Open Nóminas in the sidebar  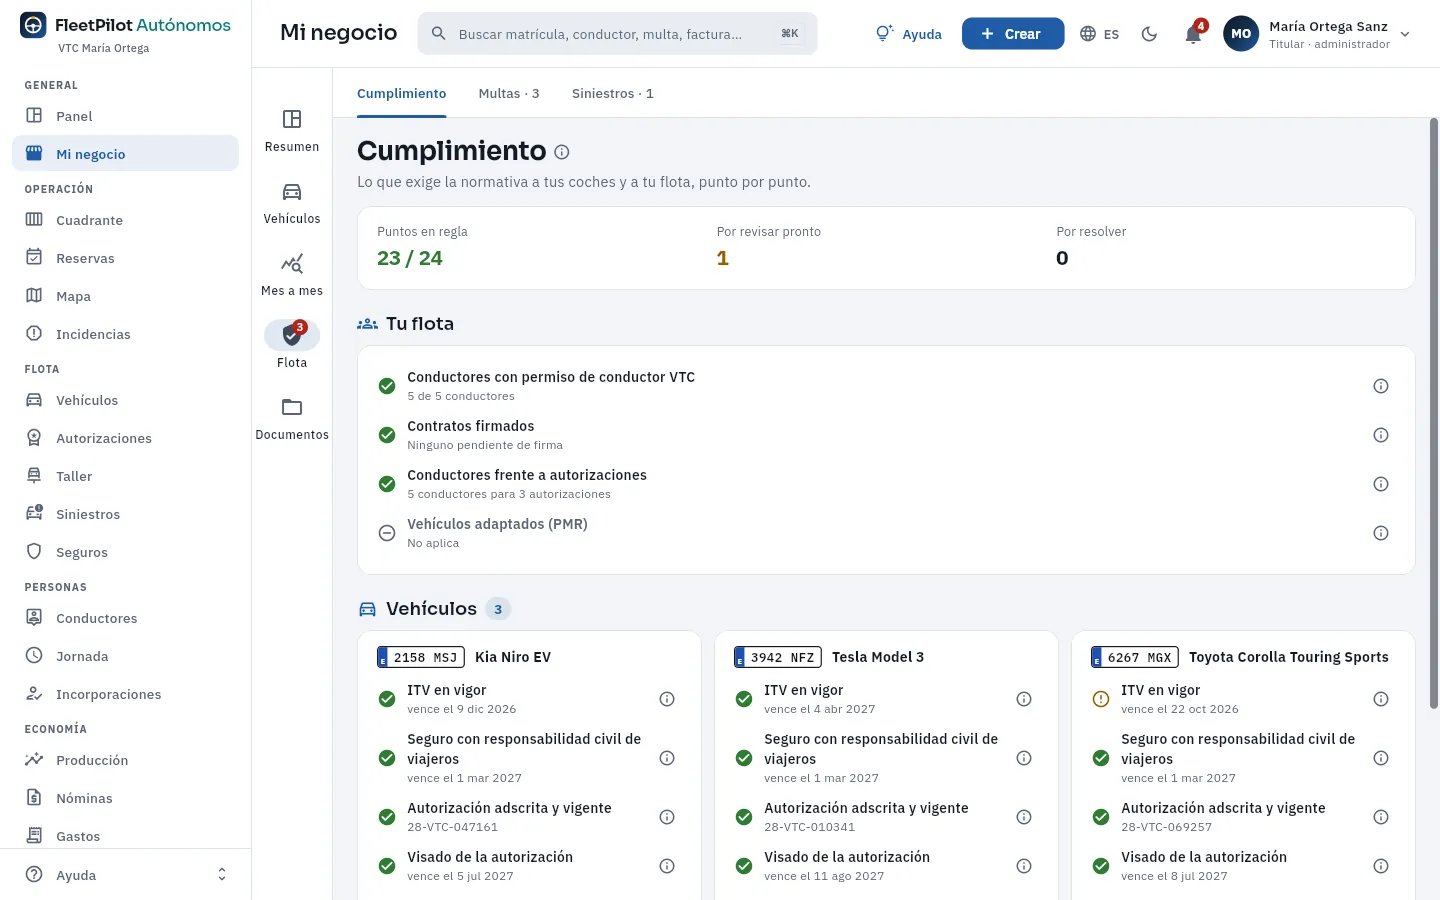[x=125, y=798]
